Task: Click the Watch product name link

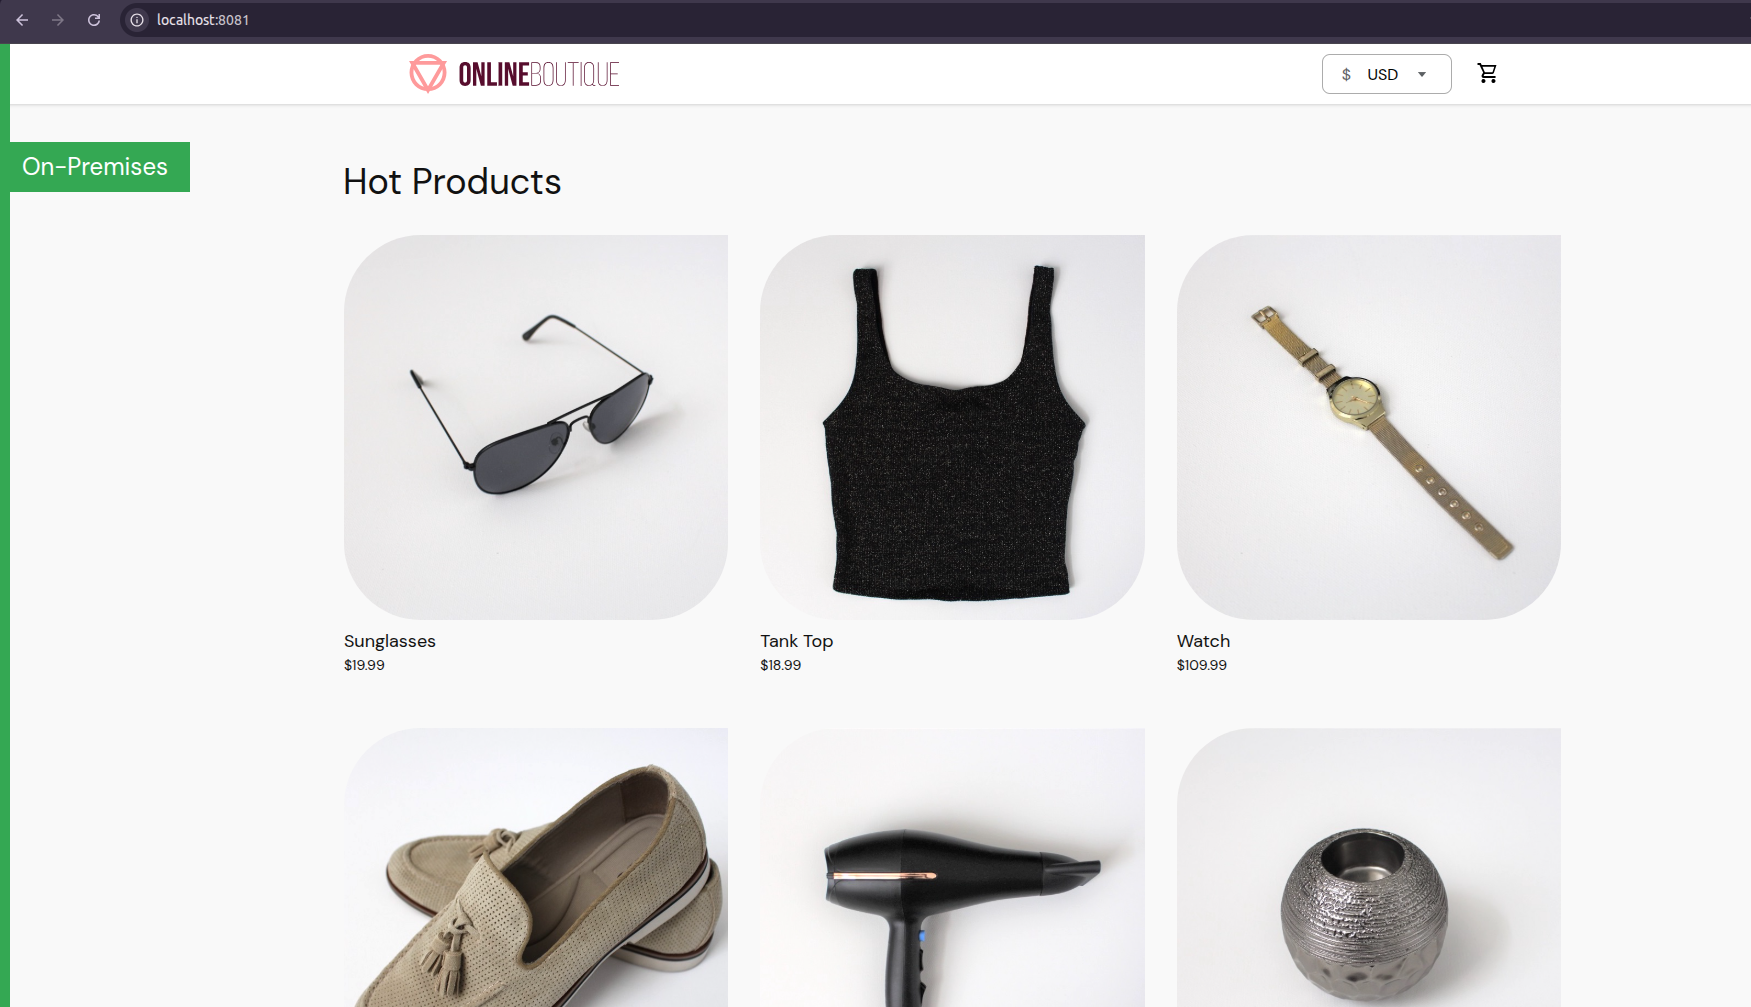Action: (1203, 641)
